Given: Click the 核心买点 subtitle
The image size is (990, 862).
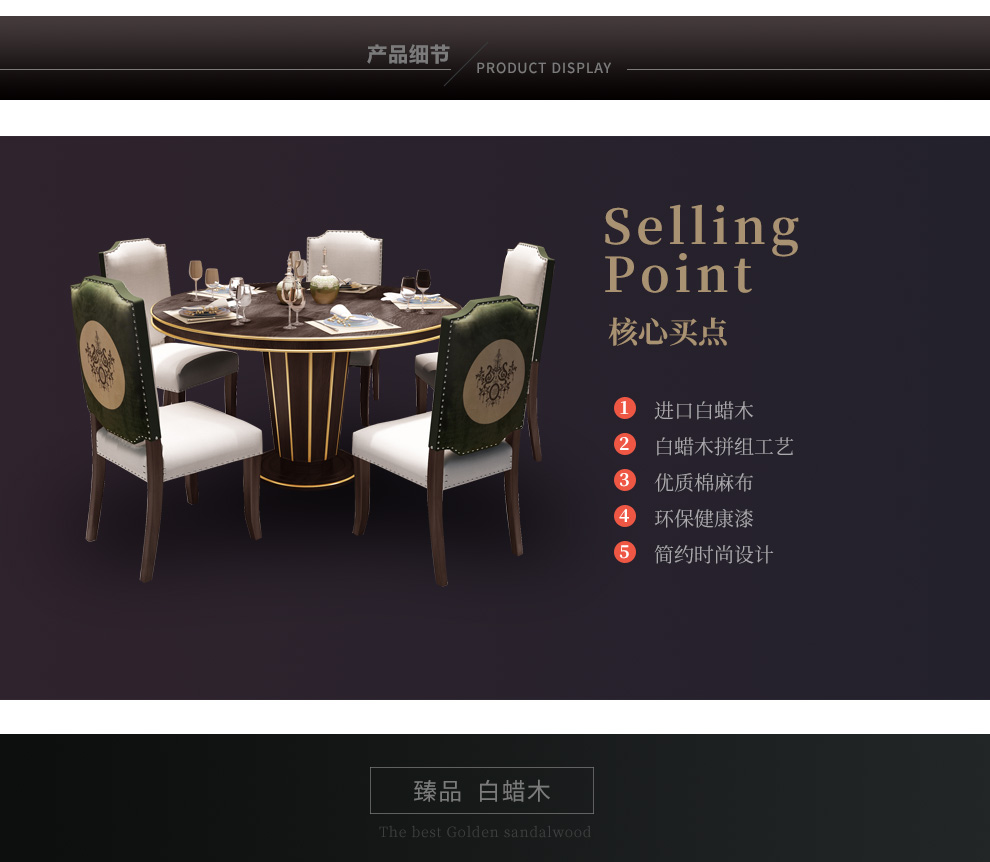Looking at the screenshot, I should [x=667, y=332].
